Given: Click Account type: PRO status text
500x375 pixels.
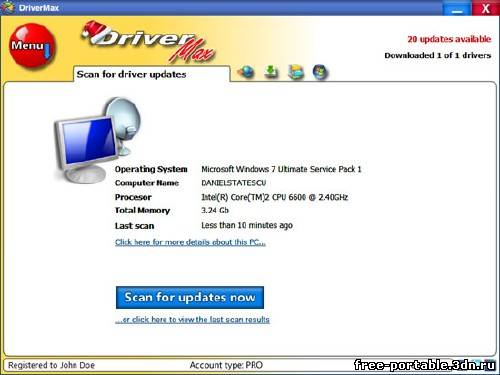Looking at the screenshot, I should [226, 365].
